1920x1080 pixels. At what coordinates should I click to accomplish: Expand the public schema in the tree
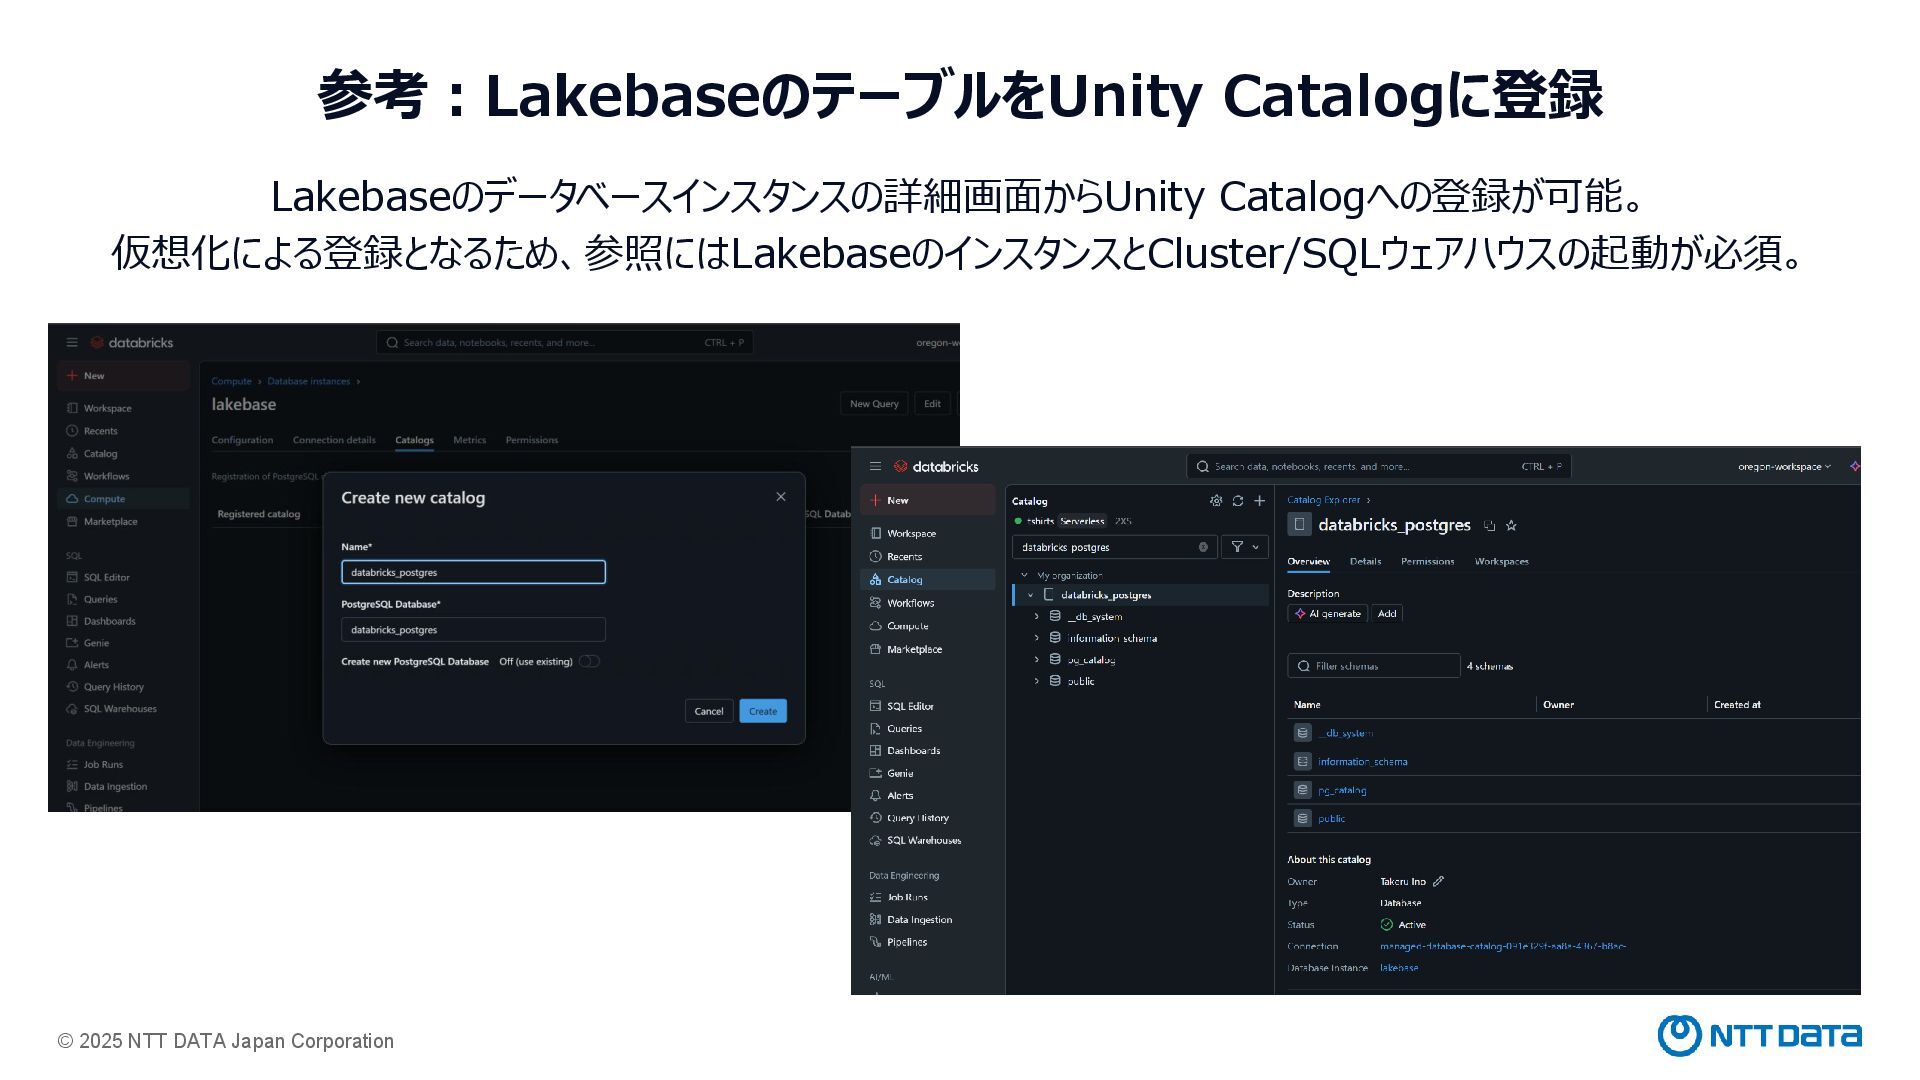[x=1037, y=682]
